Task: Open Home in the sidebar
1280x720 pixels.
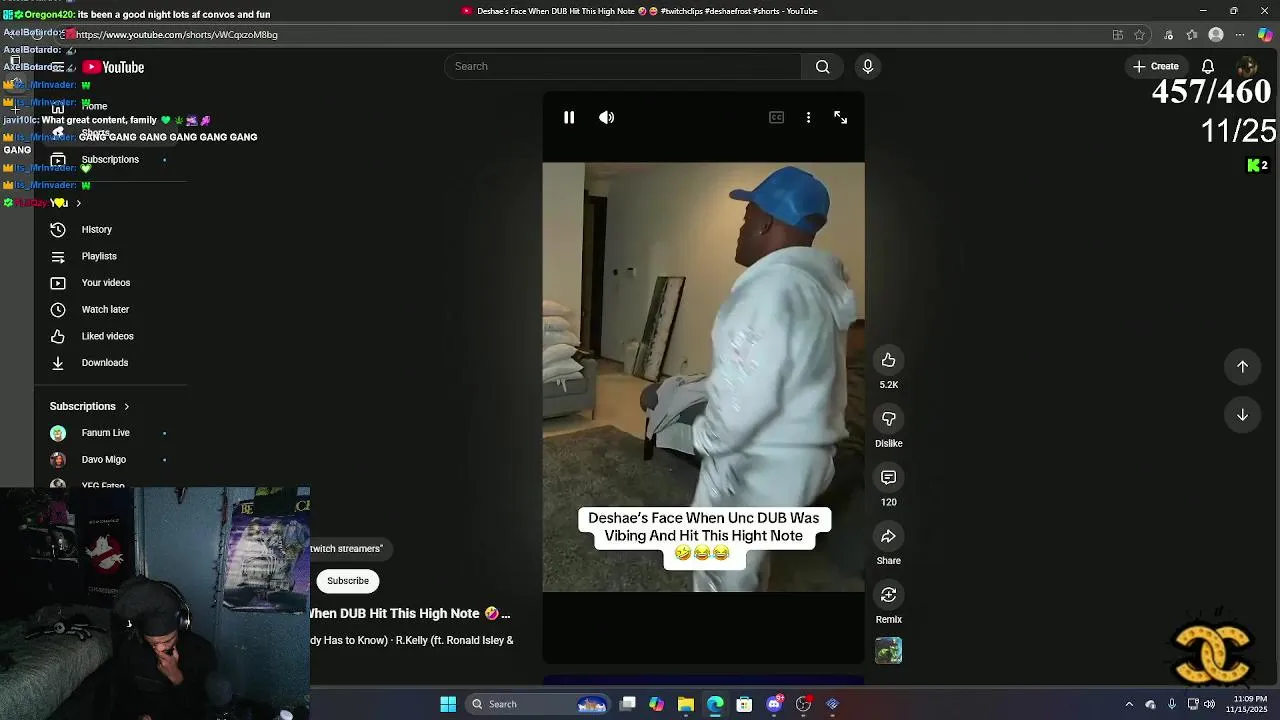Action: coord(94,106)
